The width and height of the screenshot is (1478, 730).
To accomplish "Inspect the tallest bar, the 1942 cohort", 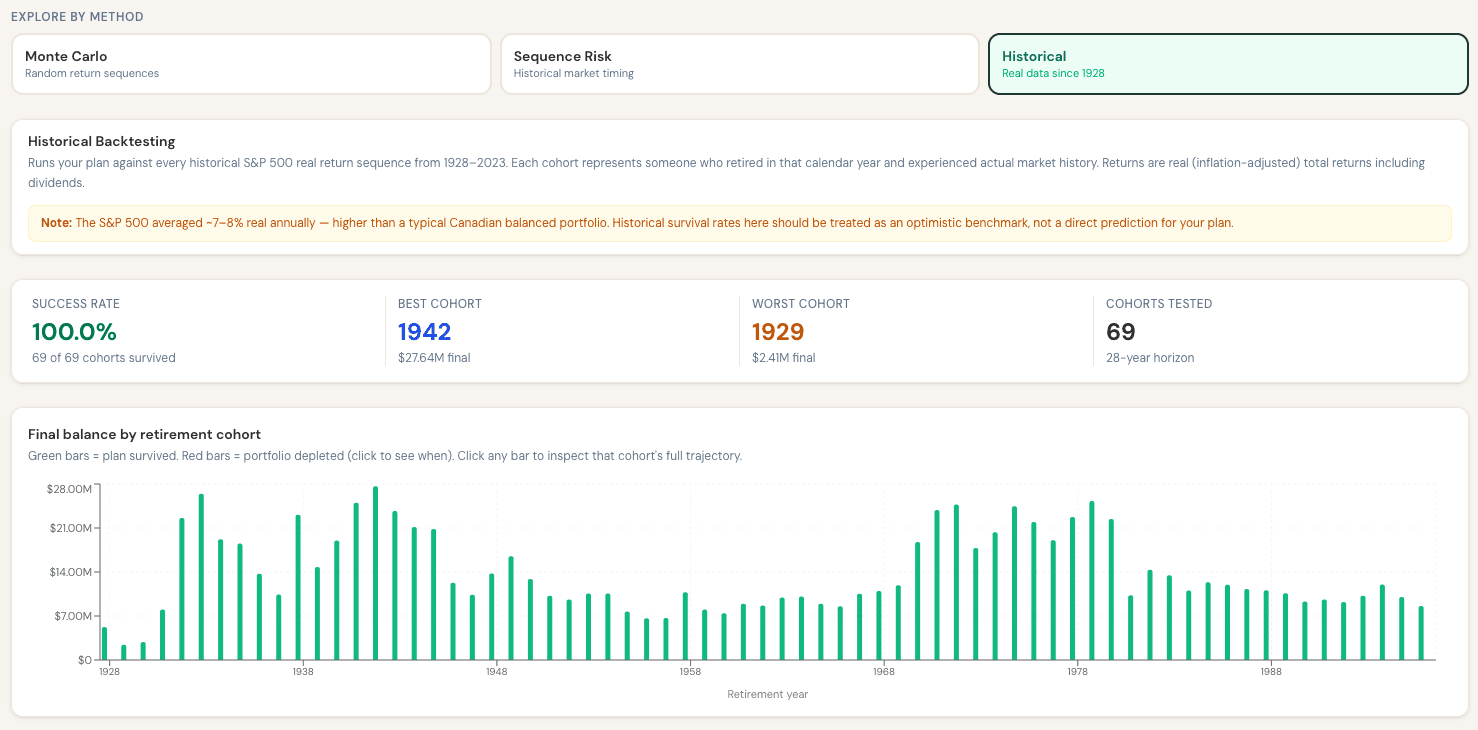I will pos(375,574).
